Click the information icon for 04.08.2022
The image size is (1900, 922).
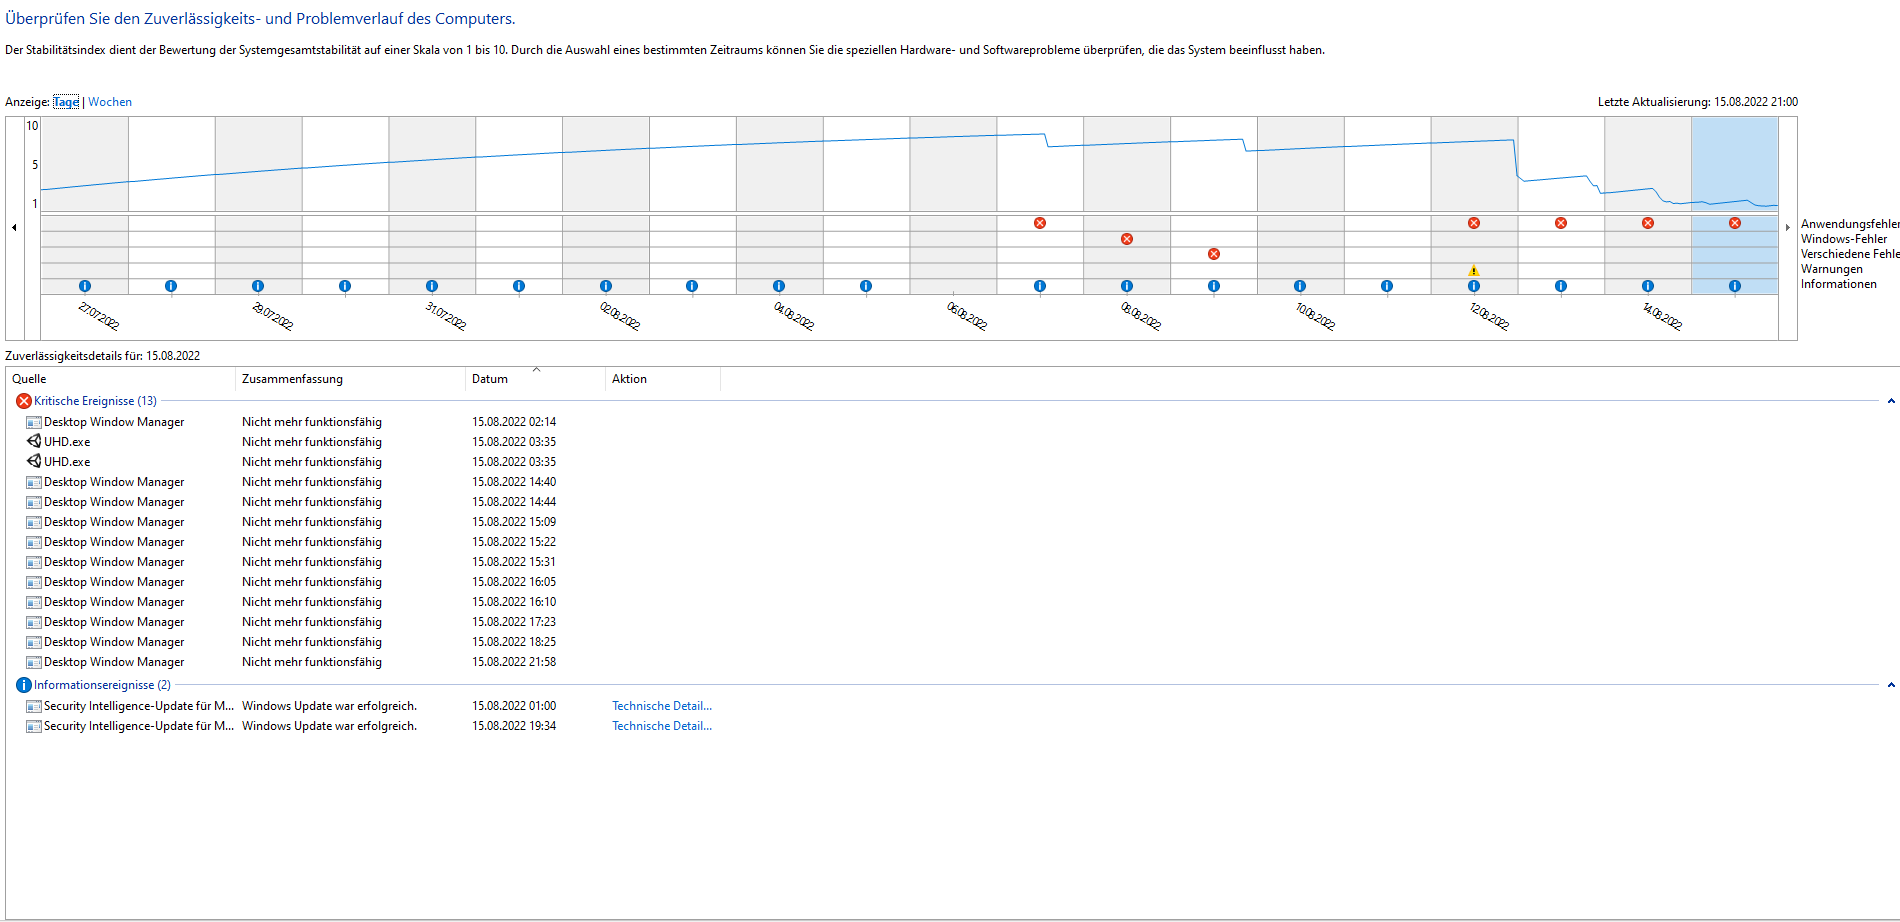pyautogui.click(x=779, y=286)
